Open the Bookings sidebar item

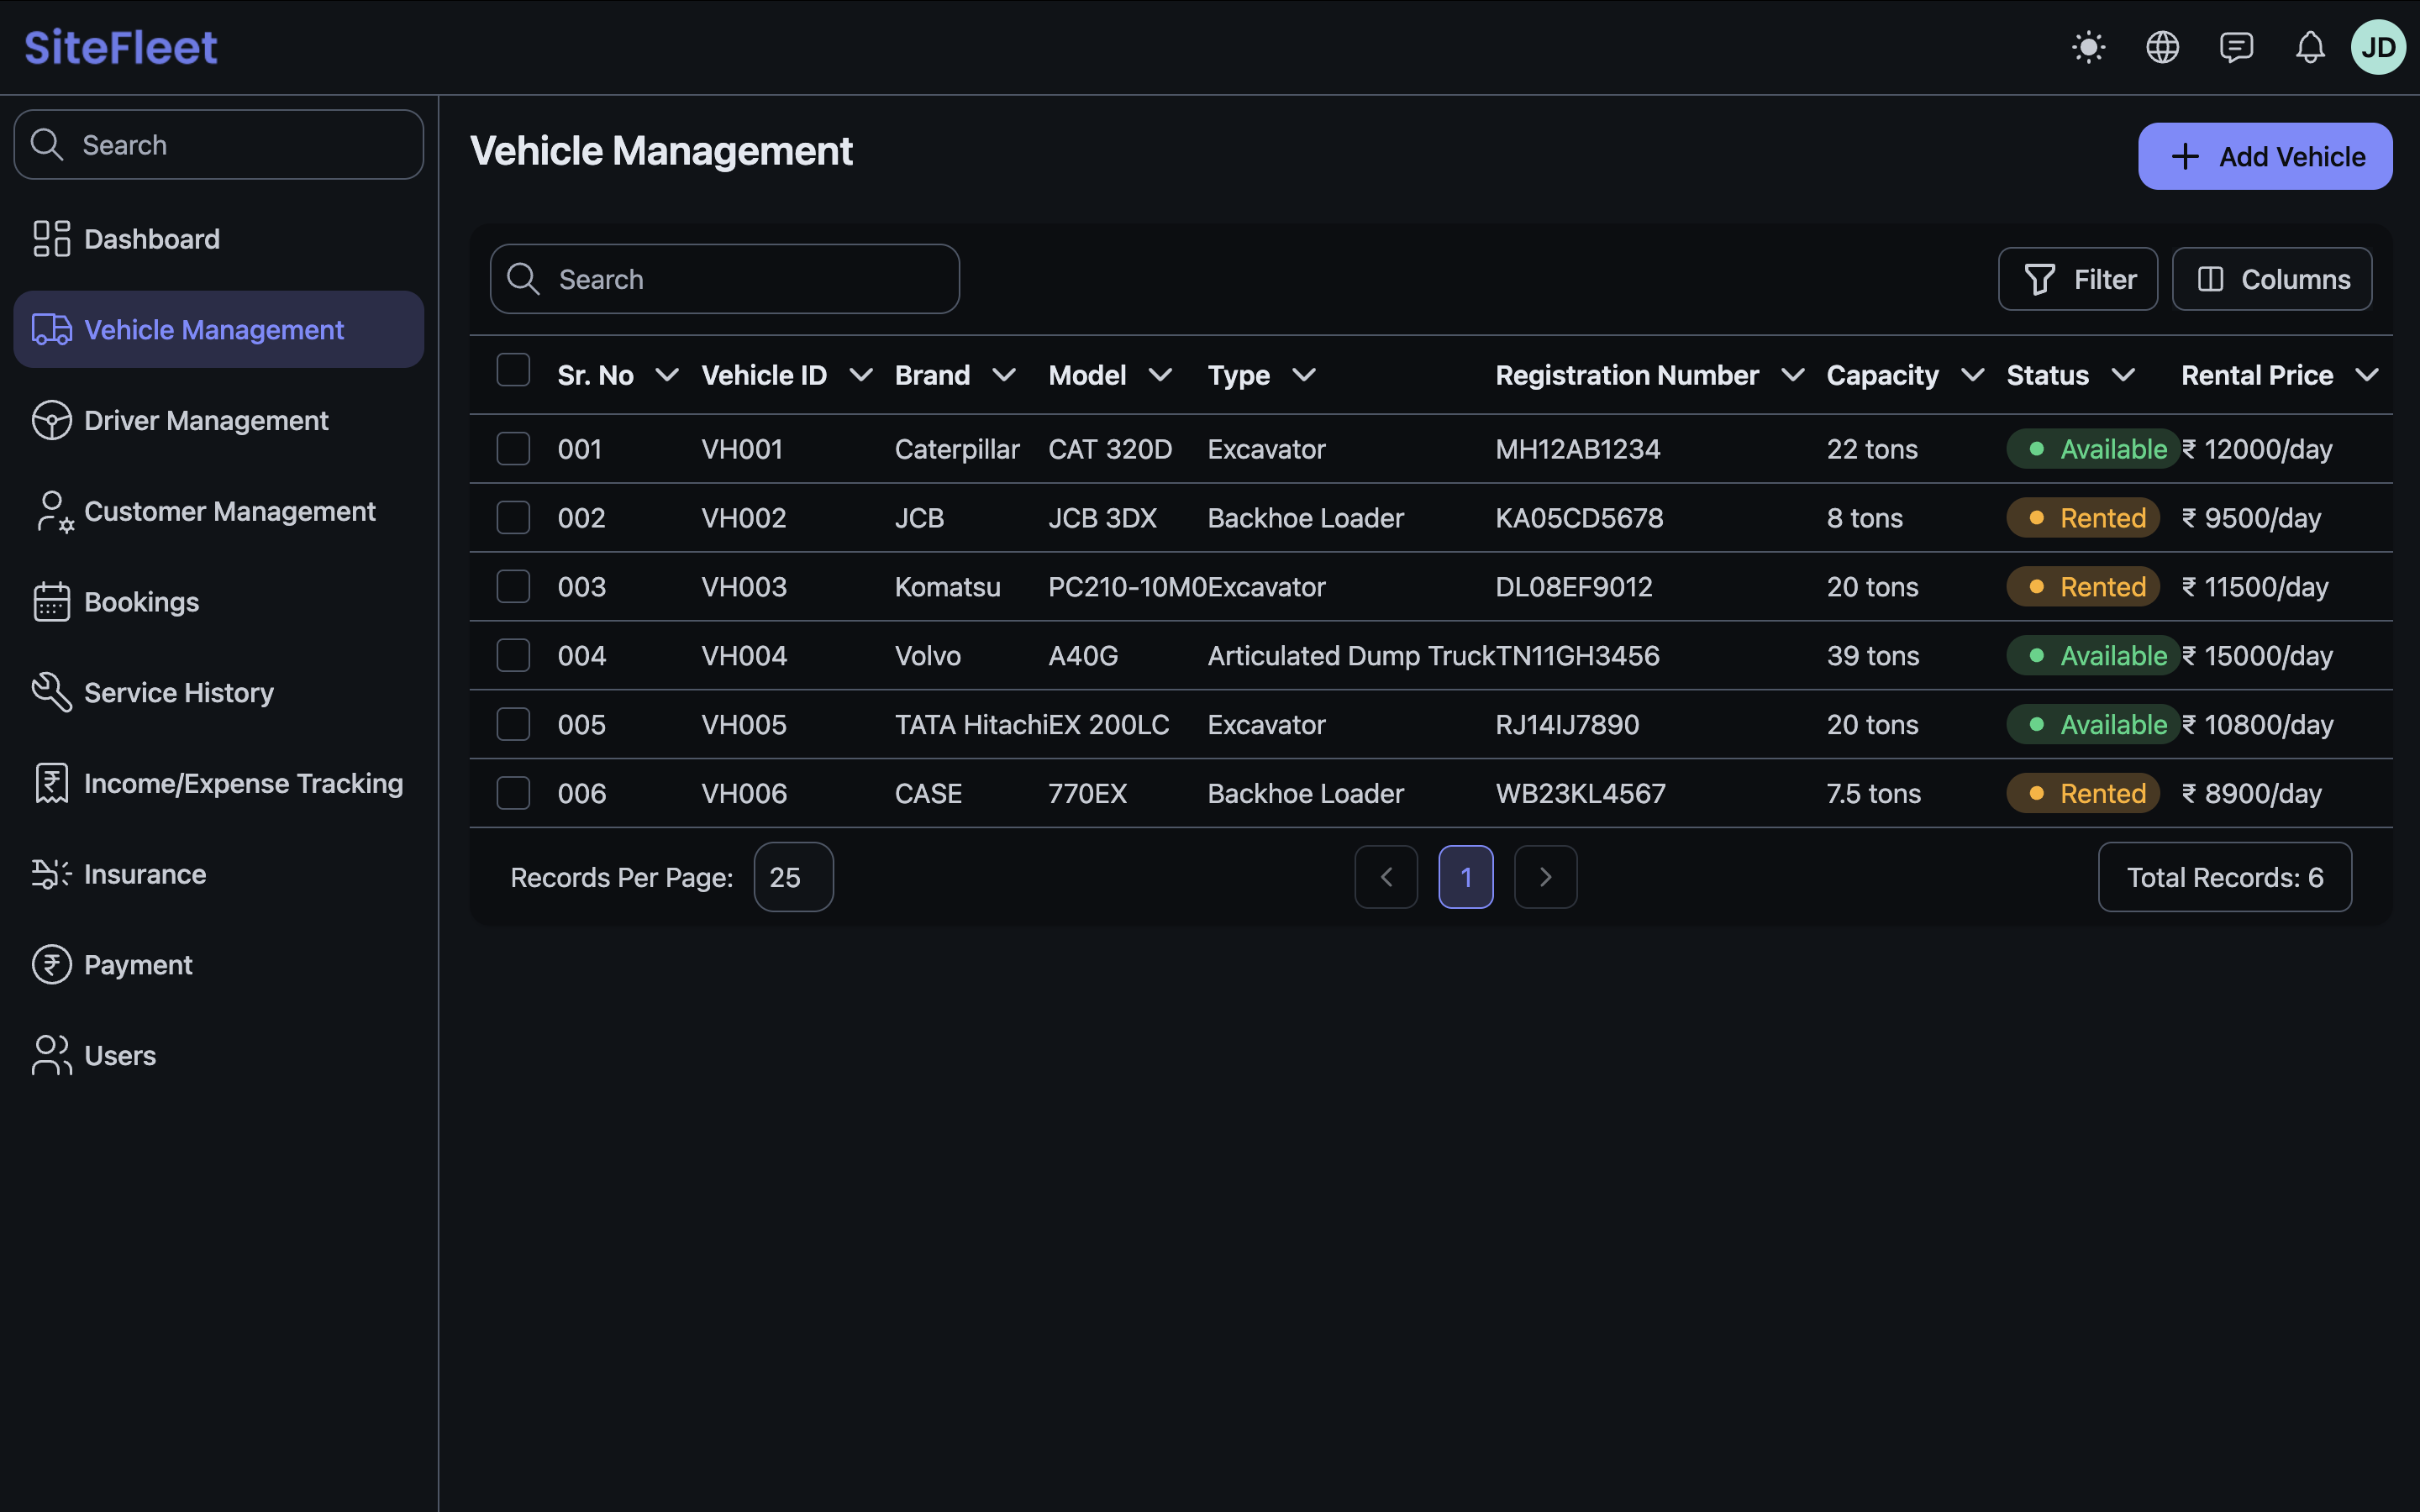click(141, 602)
